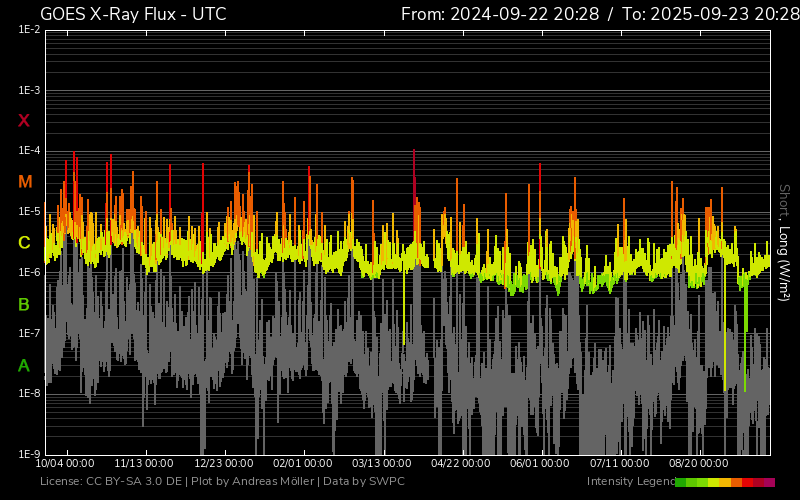
Task: Click the dark green swatch in intensity legend
Action: (681, 482)
